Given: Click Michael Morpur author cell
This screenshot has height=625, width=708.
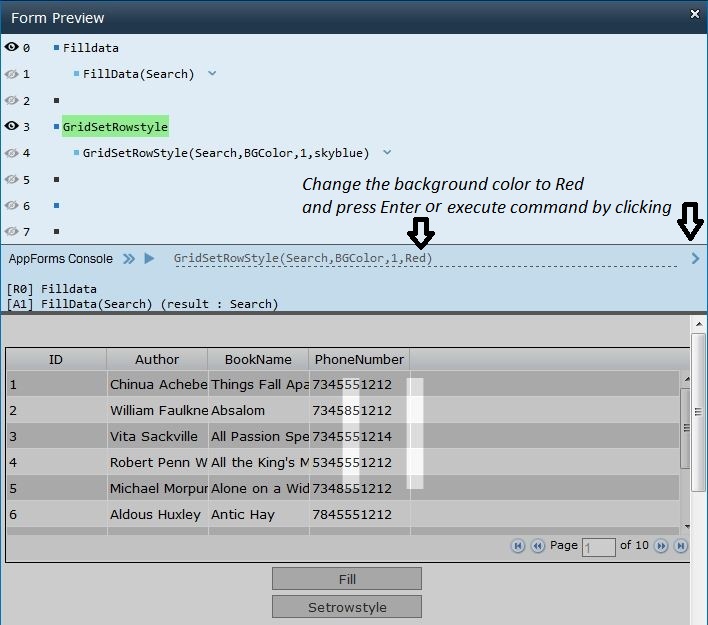Looking at the screenshot, I should point(158,488).
